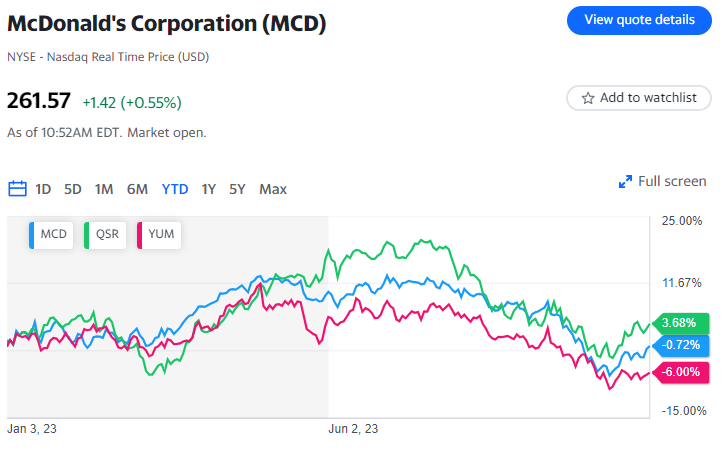Select the Max time range
This screenshot has width=725, height=462.
point(273,189)
